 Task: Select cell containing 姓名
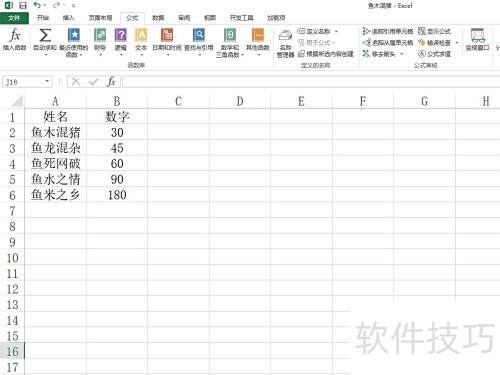(x=55, y=116)
